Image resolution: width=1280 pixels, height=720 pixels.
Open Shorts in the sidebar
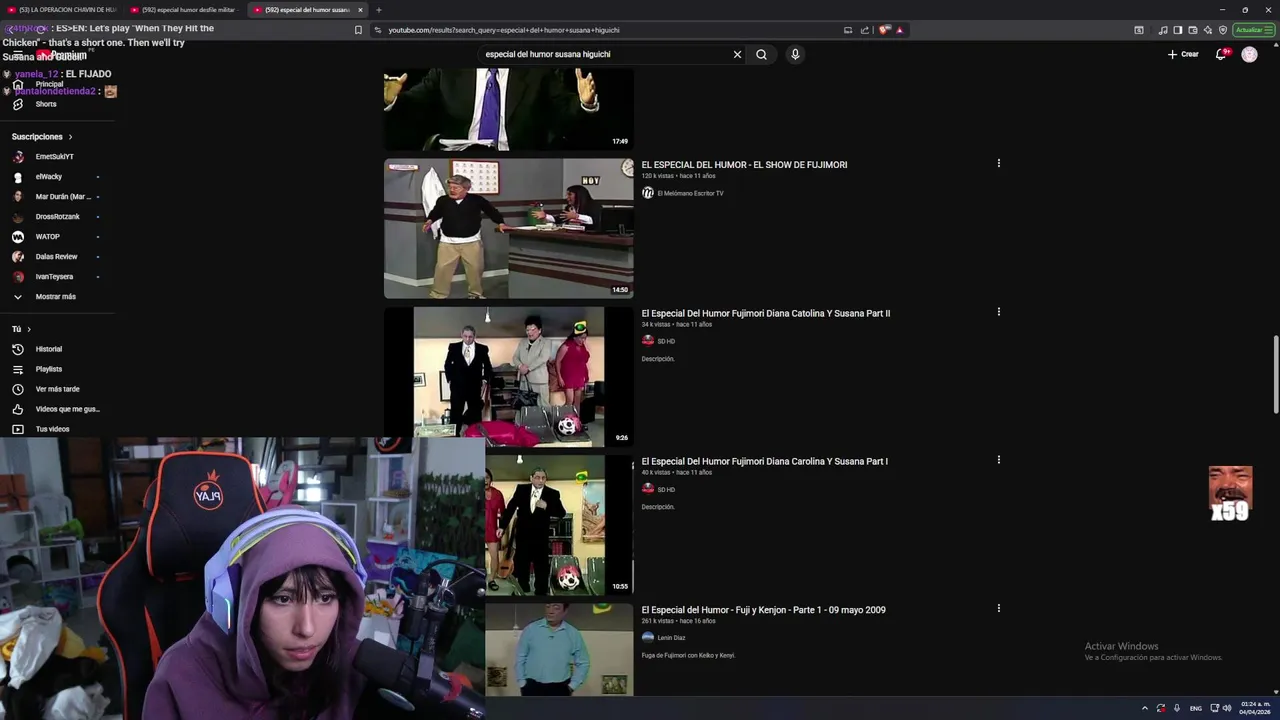point(46,104)
